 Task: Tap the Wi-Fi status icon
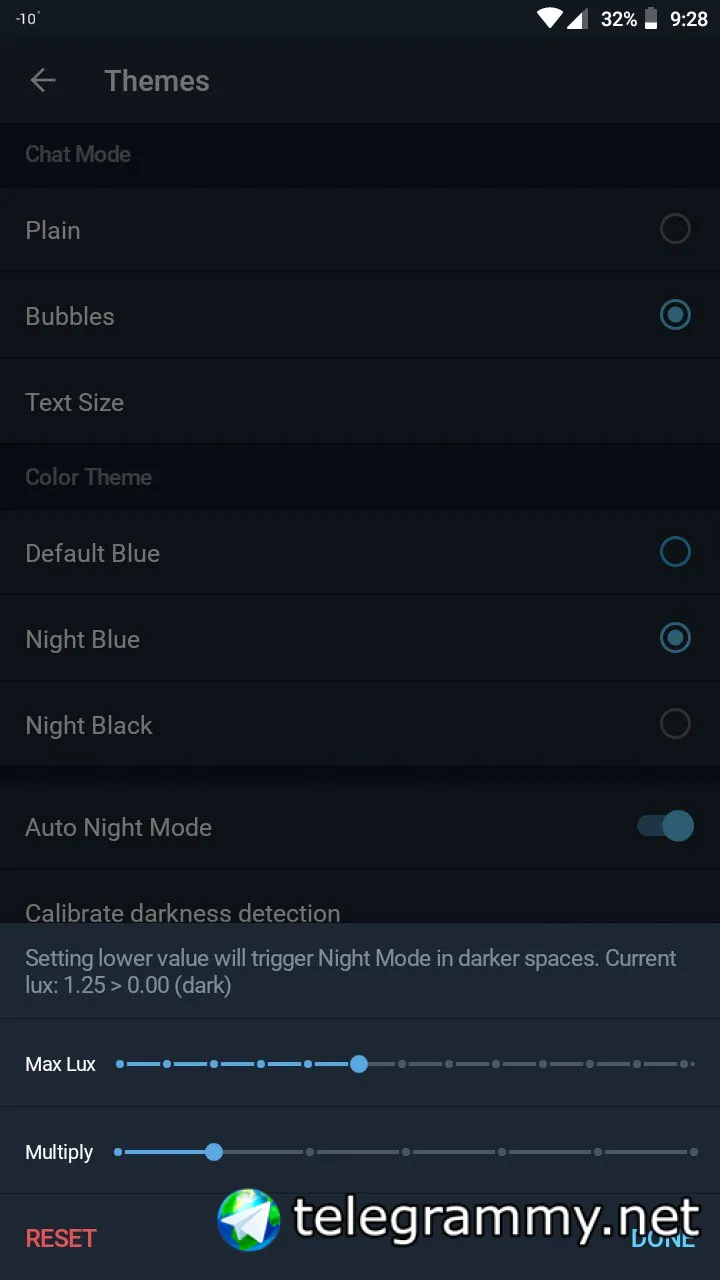click(549, 18)
